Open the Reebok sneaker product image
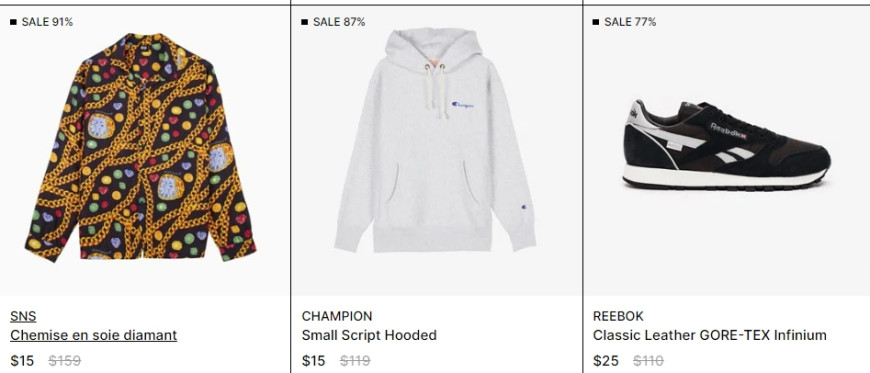 coord(726,145)
